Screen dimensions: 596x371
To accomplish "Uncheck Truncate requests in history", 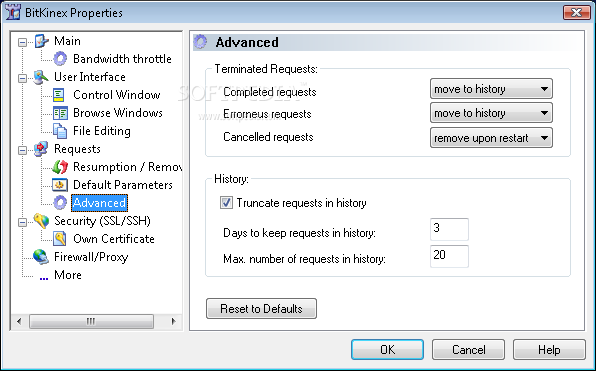I will coord(227,203).
